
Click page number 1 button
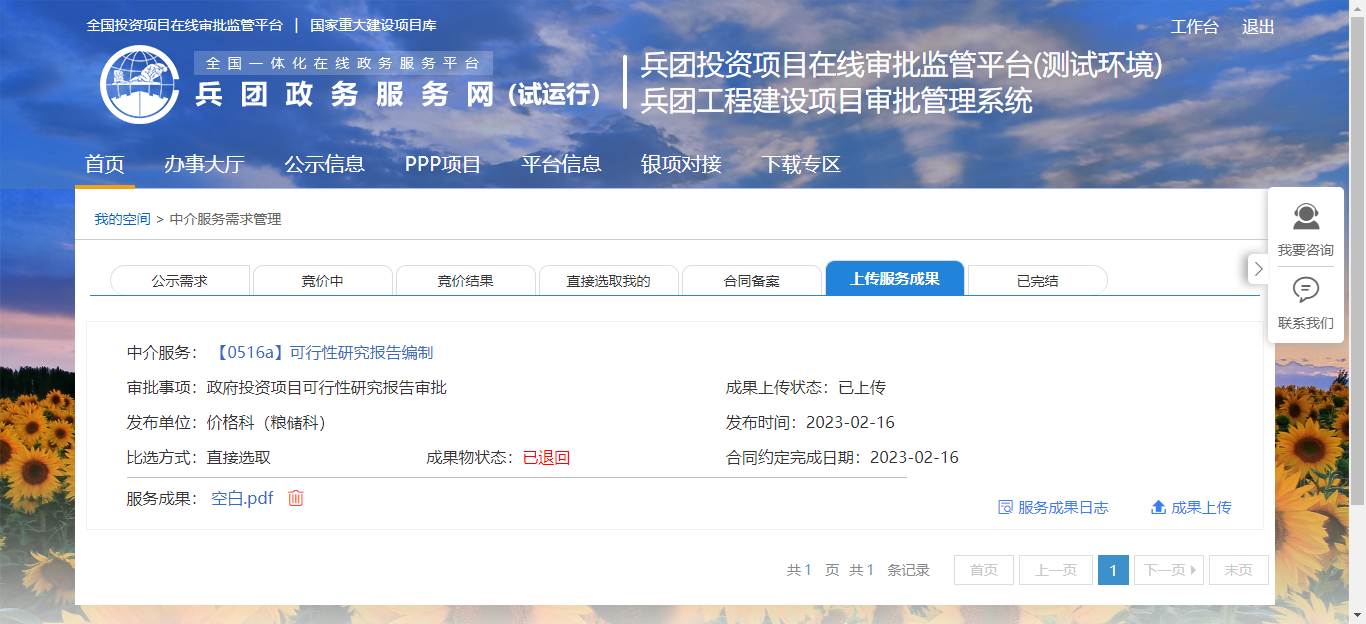pos(1113,570)
